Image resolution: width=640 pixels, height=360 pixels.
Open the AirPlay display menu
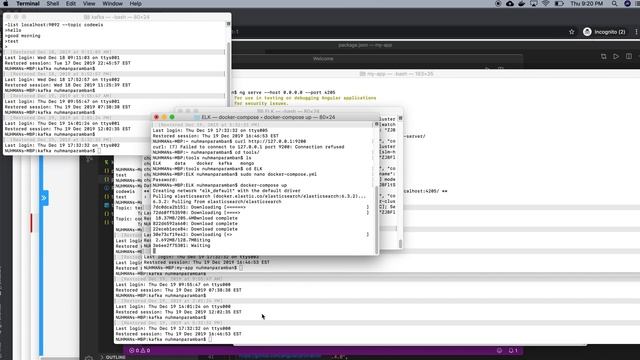[x=533, y=4]
